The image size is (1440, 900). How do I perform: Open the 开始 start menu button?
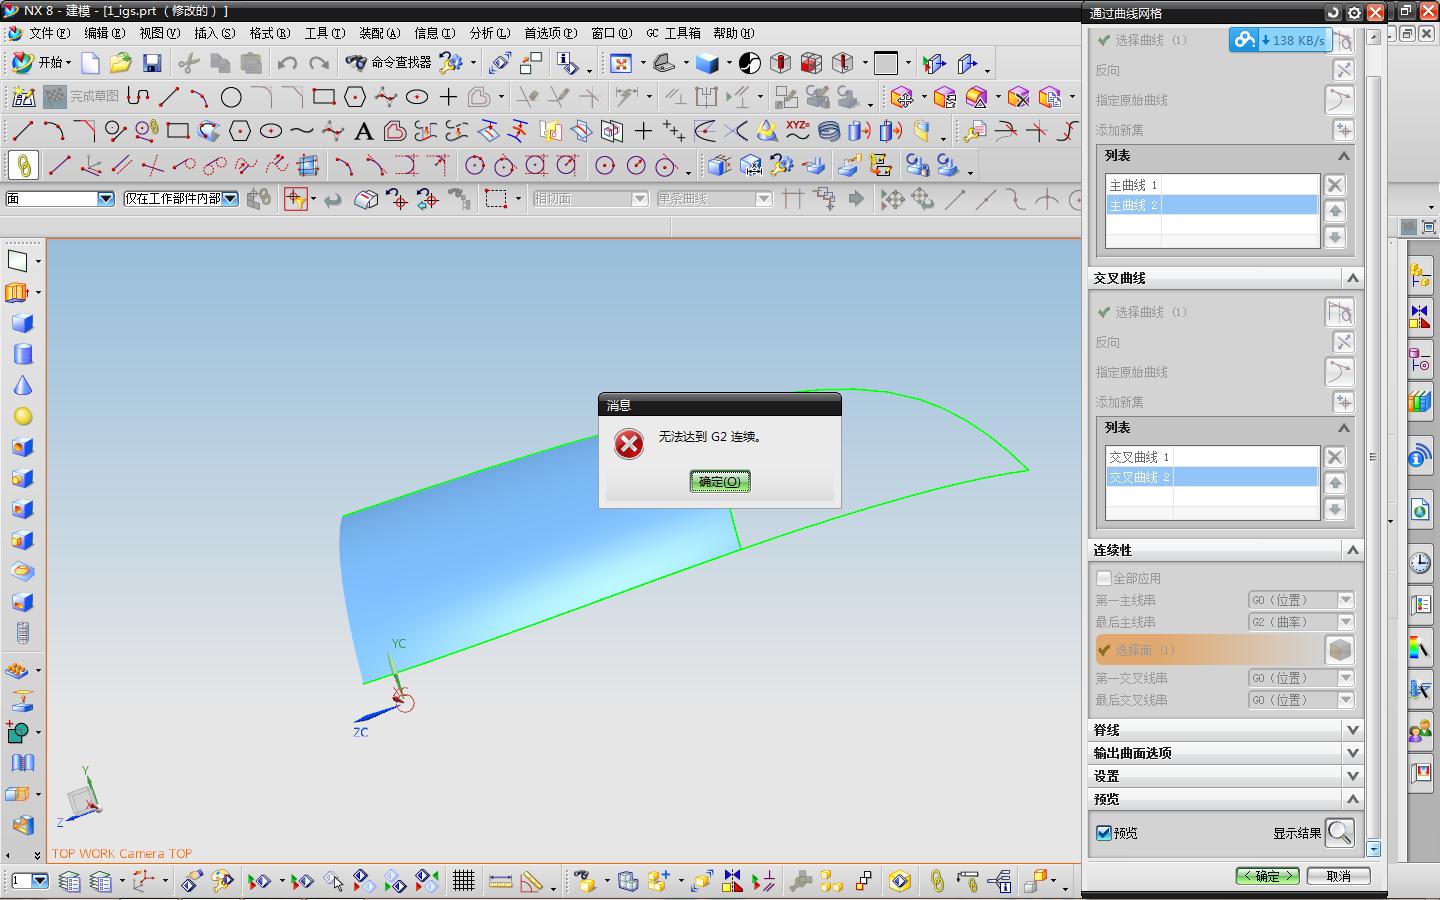click(40, 62)
